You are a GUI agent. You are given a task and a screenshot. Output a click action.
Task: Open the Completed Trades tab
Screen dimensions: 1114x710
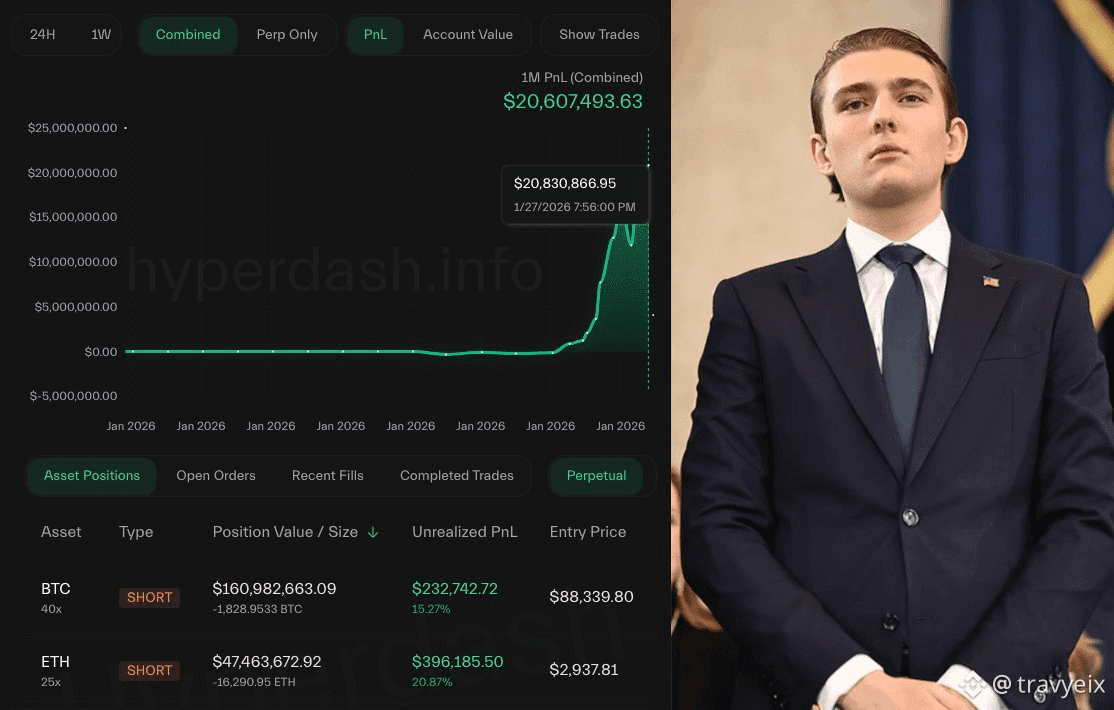[457, 475]
